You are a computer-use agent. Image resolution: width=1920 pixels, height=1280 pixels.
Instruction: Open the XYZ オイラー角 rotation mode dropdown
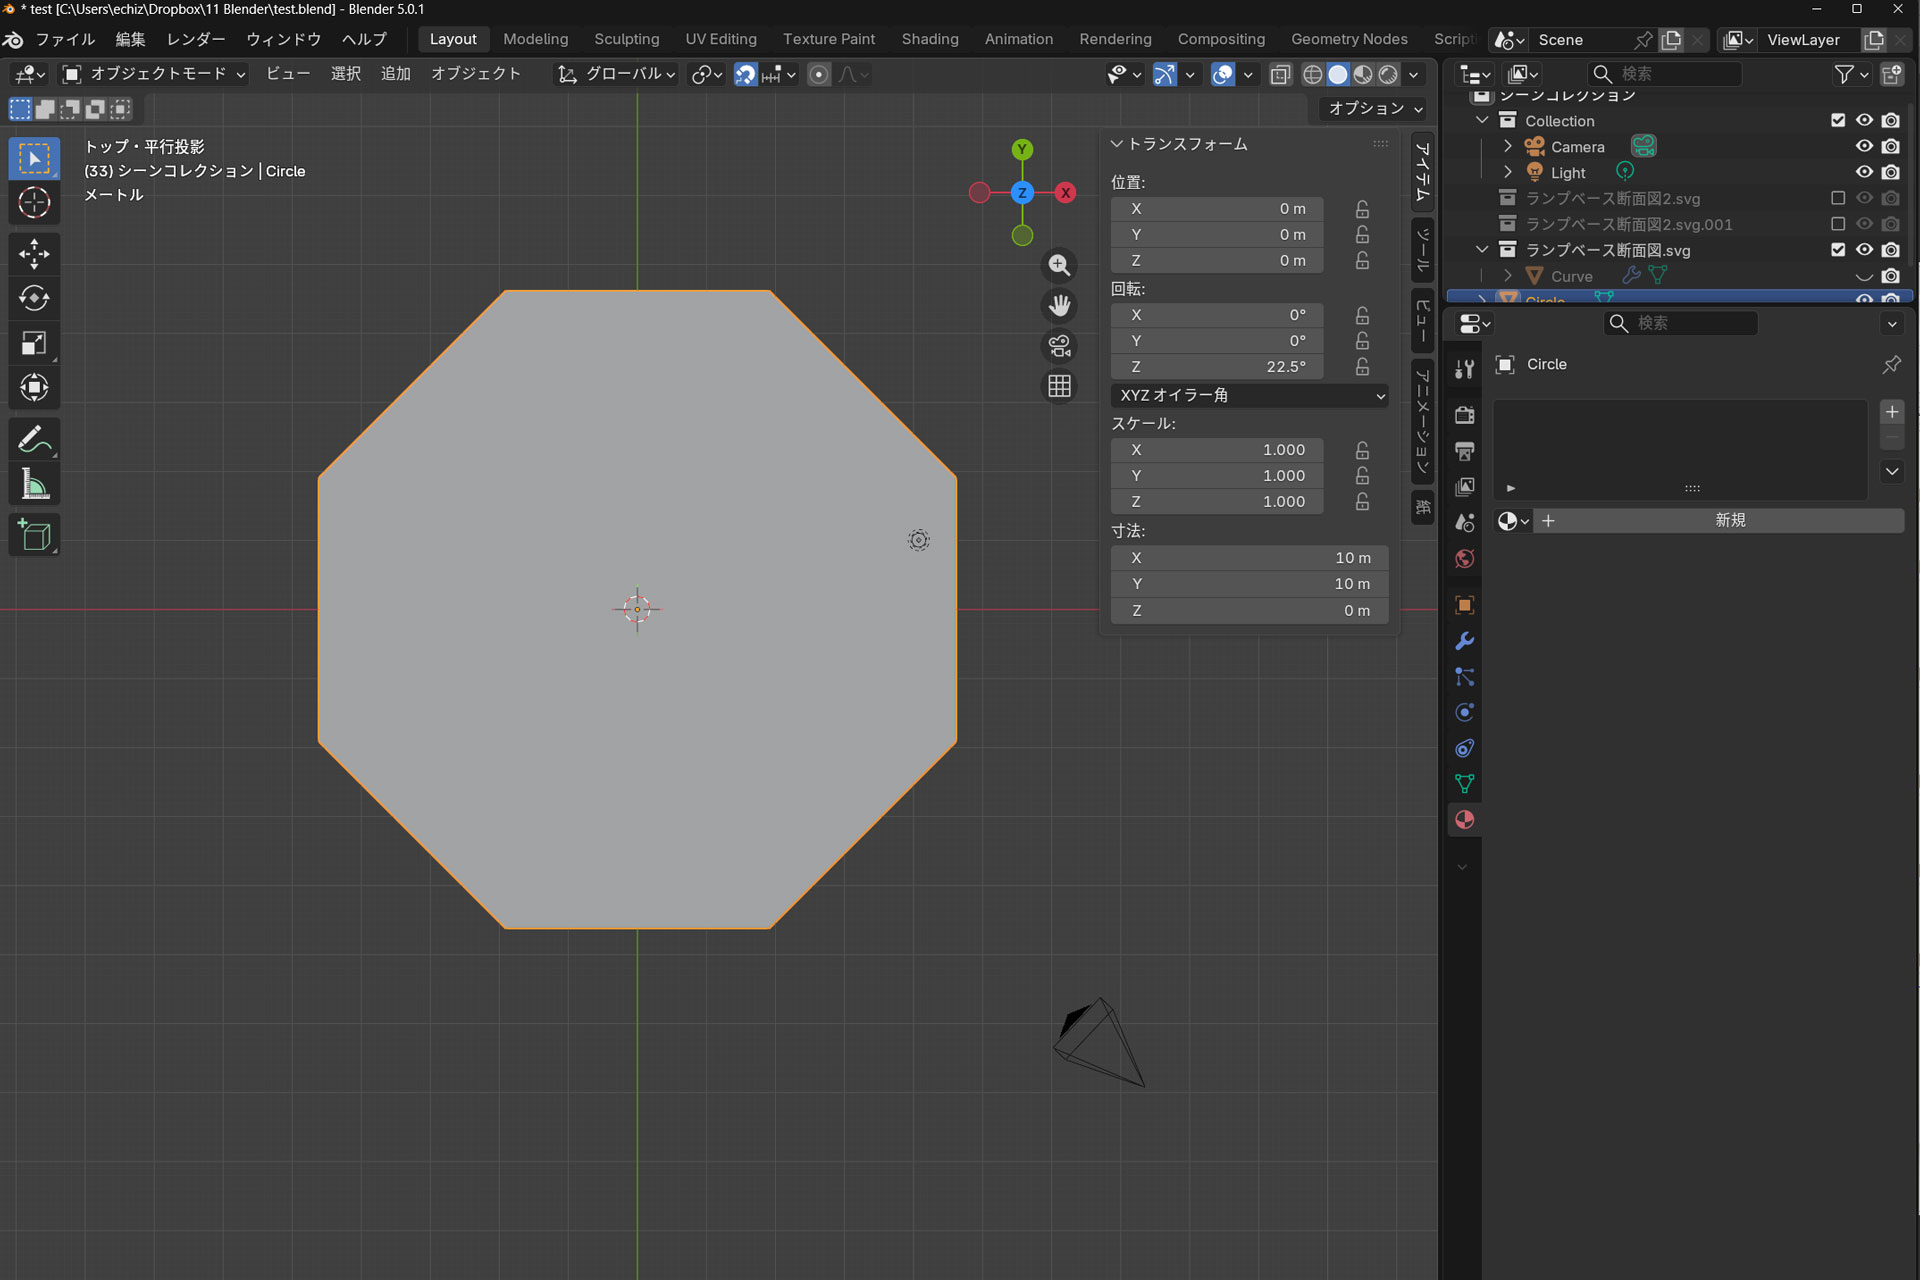pos(1249,395)
